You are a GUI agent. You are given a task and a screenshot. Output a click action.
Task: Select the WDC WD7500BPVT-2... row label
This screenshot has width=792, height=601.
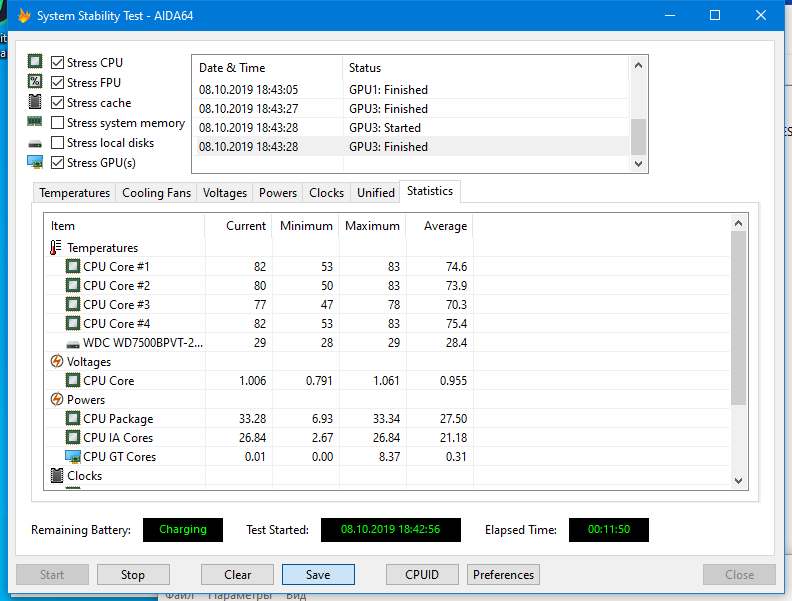143,343
